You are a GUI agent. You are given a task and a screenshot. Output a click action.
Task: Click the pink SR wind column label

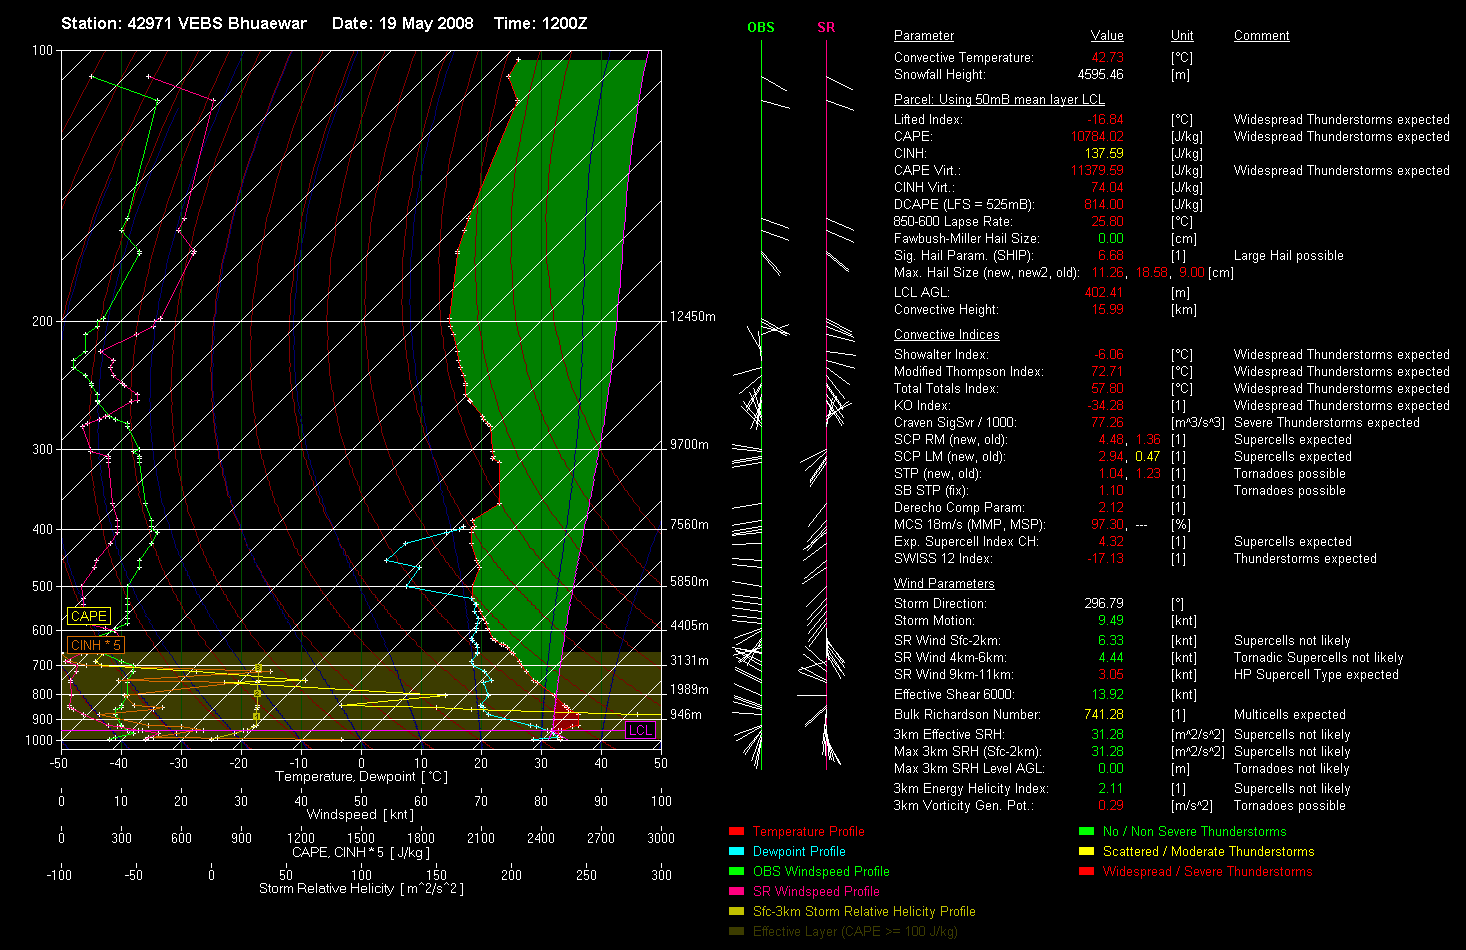coord(826,27)
